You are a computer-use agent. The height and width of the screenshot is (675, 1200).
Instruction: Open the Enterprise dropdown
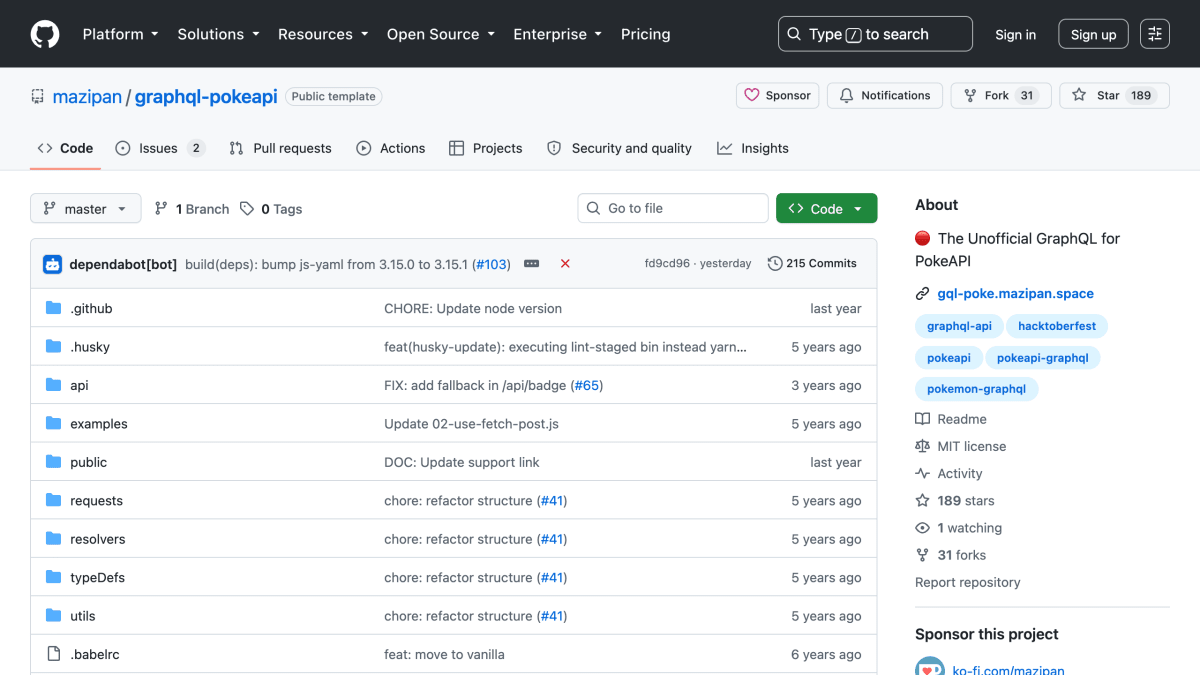(557, 34)
